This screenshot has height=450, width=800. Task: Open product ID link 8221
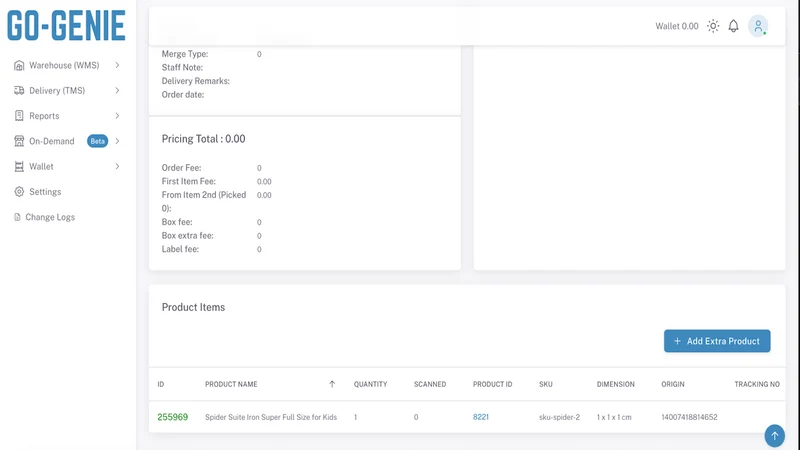pyautogui.click(x=481, y=417)
